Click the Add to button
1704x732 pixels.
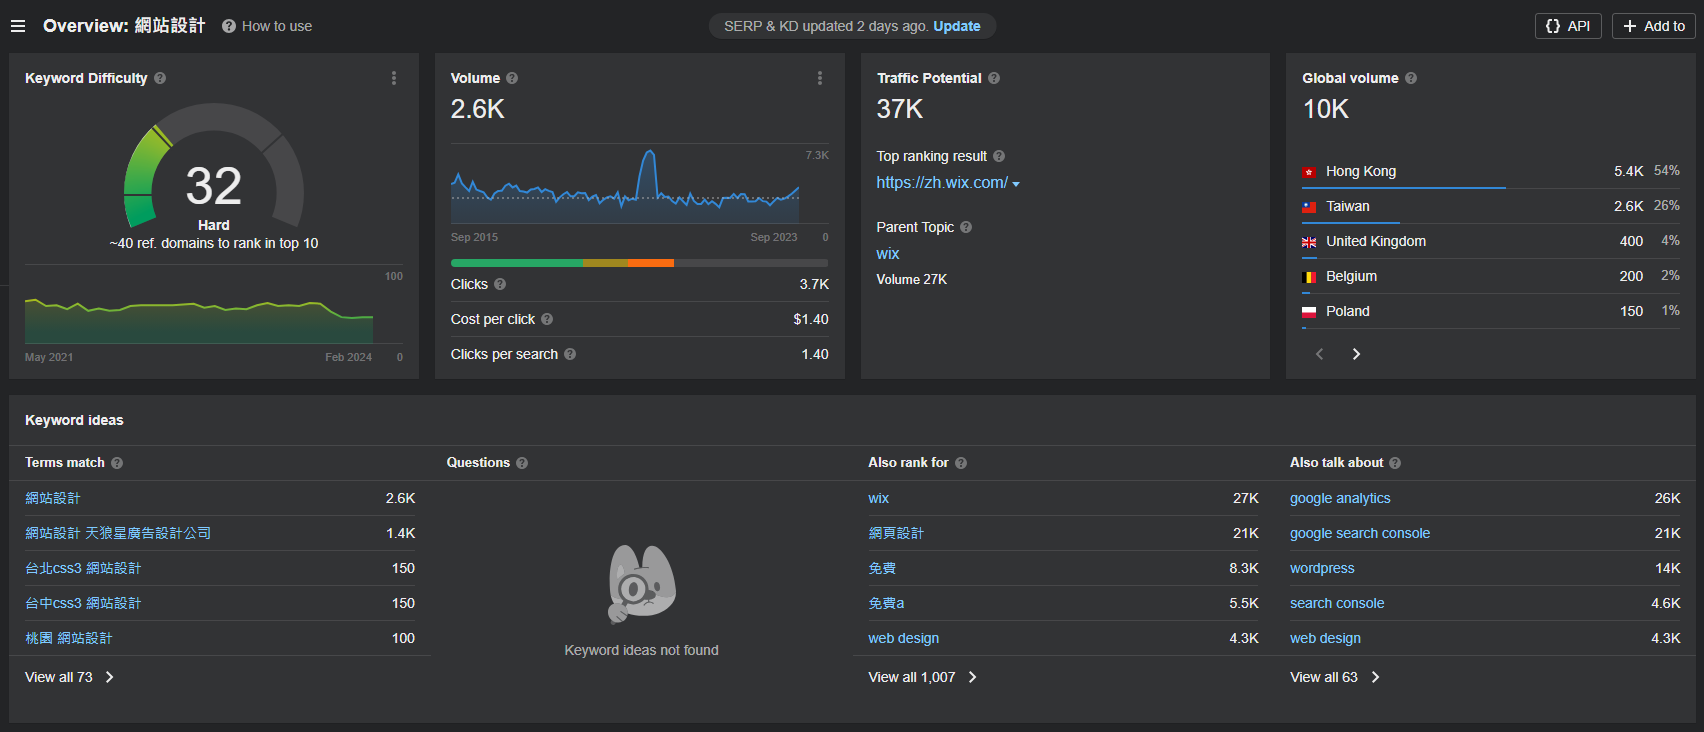coord(1653,26)
